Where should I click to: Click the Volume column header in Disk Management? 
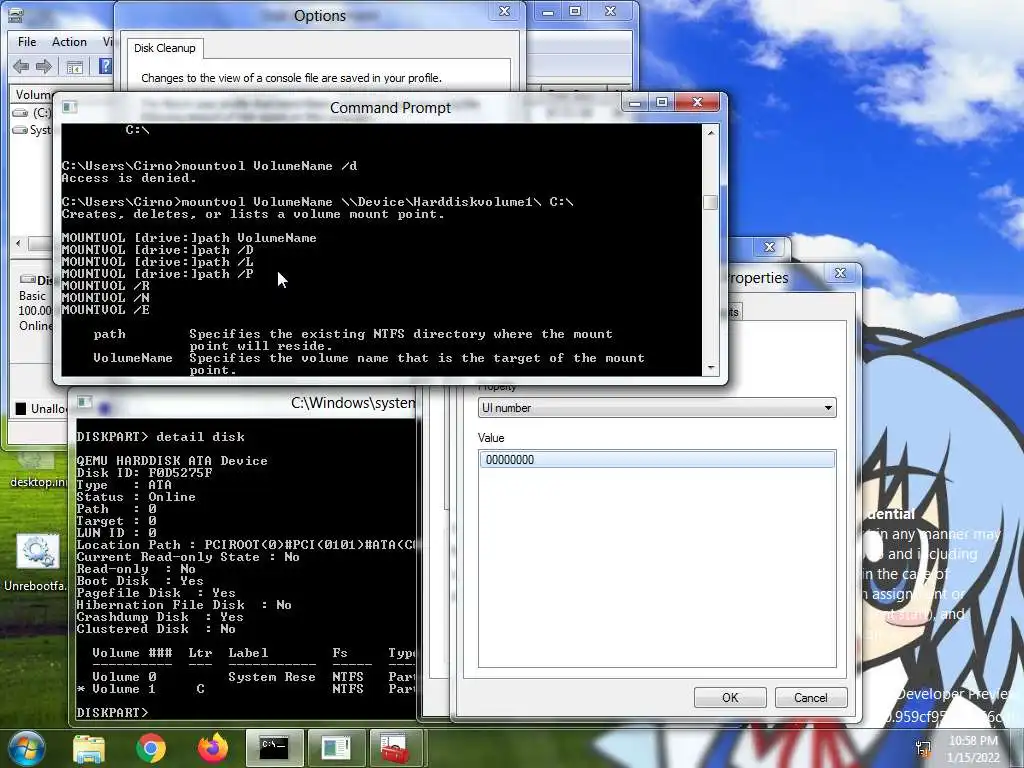[33, 95]
